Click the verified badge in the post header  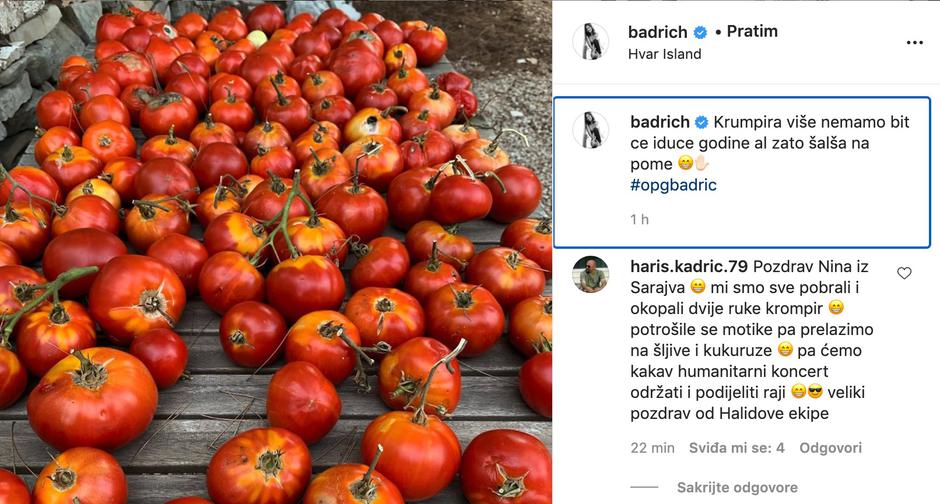701,32
